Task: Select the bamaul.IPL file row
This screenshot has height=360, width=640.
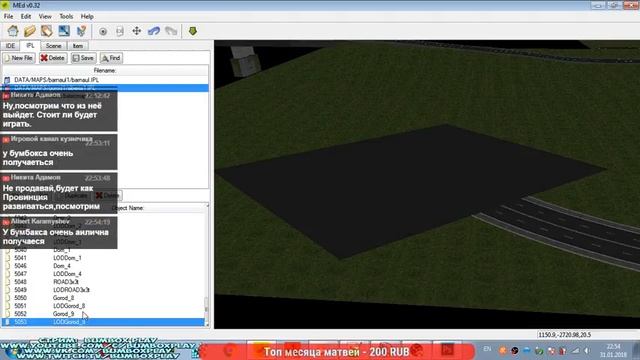Action: click(x=105, y=80)
